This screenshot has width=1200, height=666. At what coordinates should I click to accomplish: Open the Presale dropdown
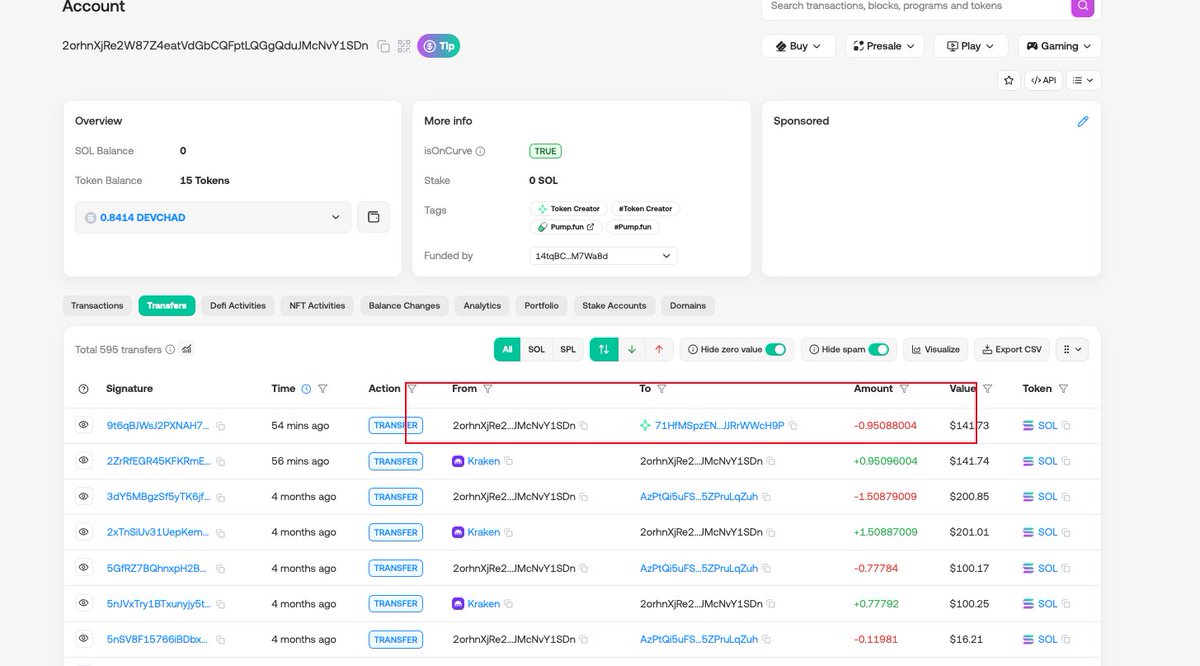point(884,46)
